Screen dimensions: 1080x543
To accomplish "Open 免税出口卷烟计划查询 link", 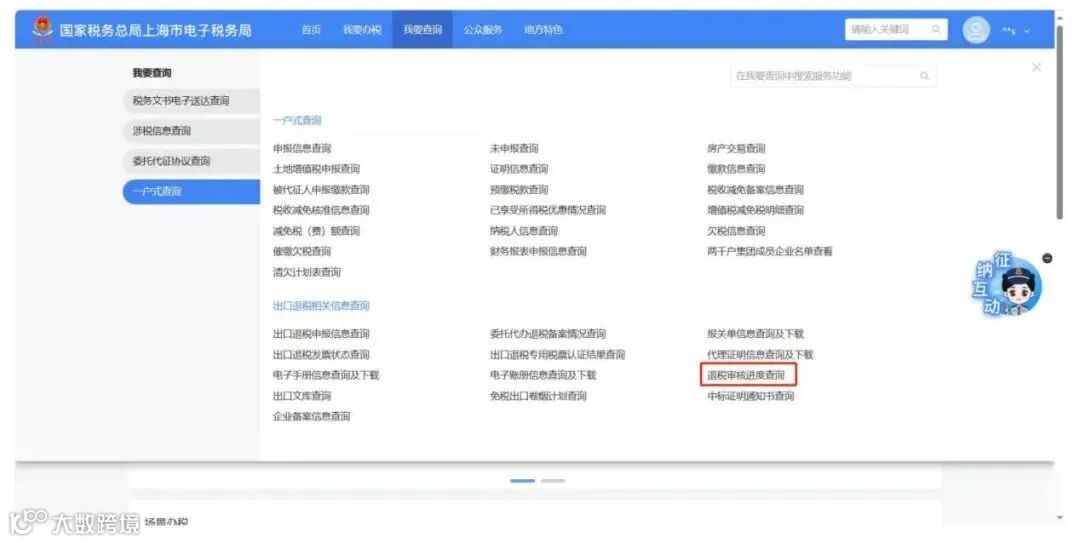I will click(538, 396).
